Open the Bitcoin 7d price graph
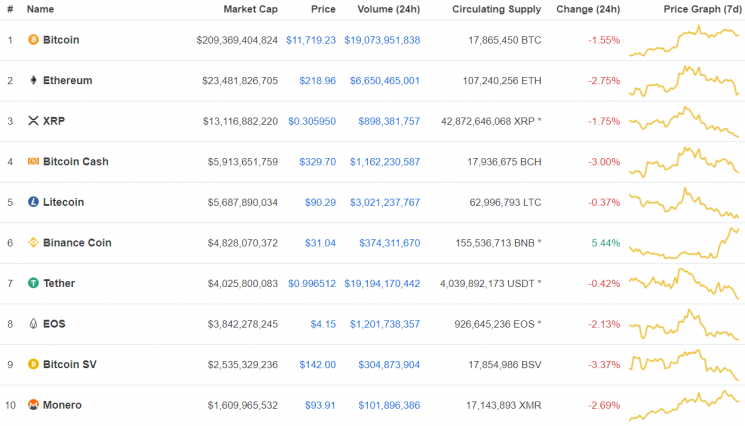The height and width of the screenshot is (426, 745). [x=684, y=40]
